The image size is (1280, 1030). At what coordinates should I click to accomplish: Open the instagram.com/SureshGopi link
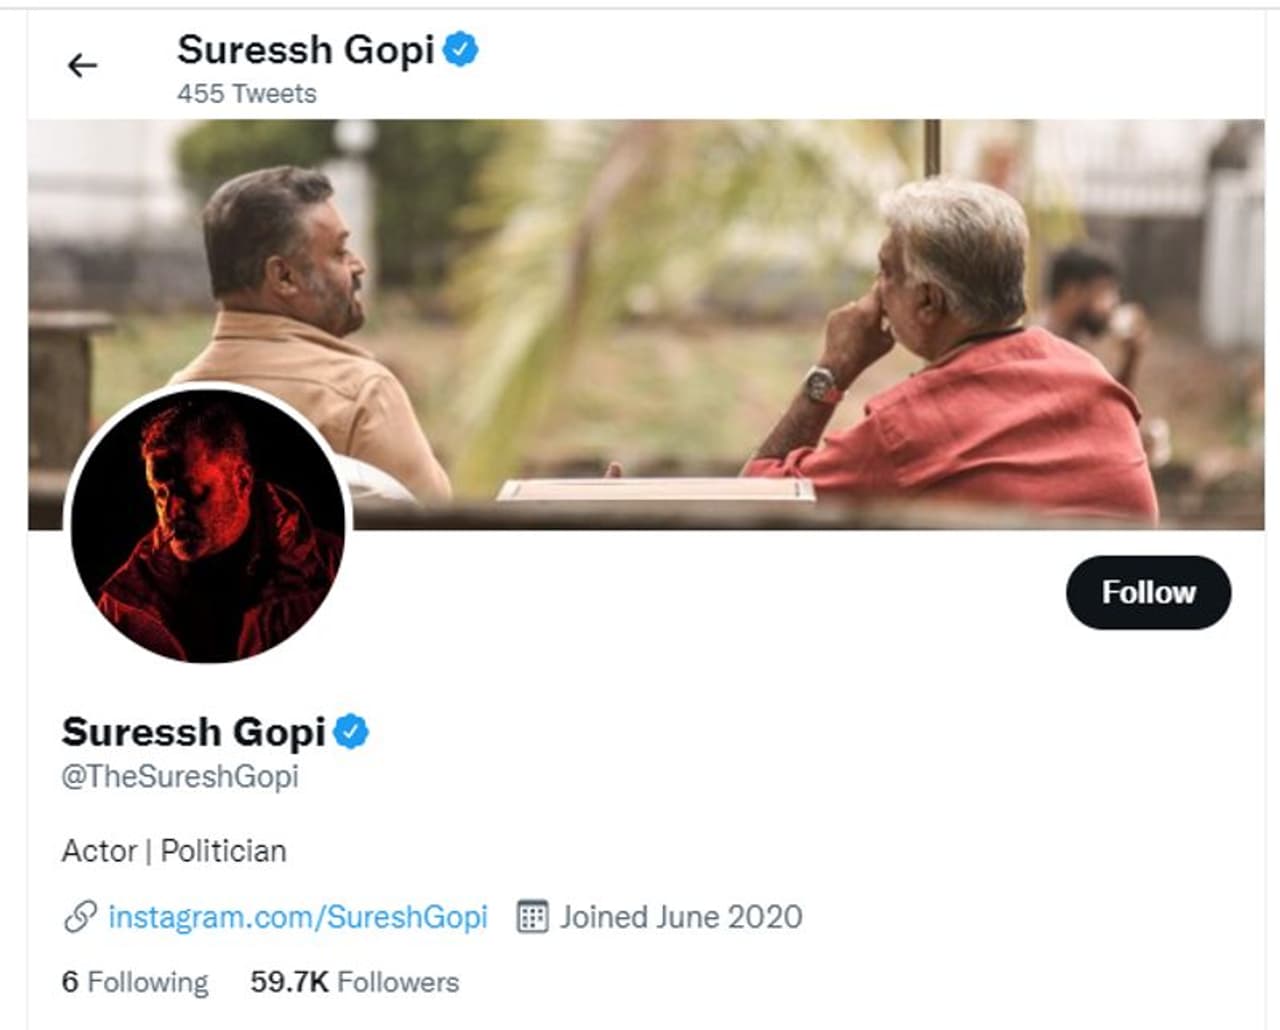pos(297,917)
